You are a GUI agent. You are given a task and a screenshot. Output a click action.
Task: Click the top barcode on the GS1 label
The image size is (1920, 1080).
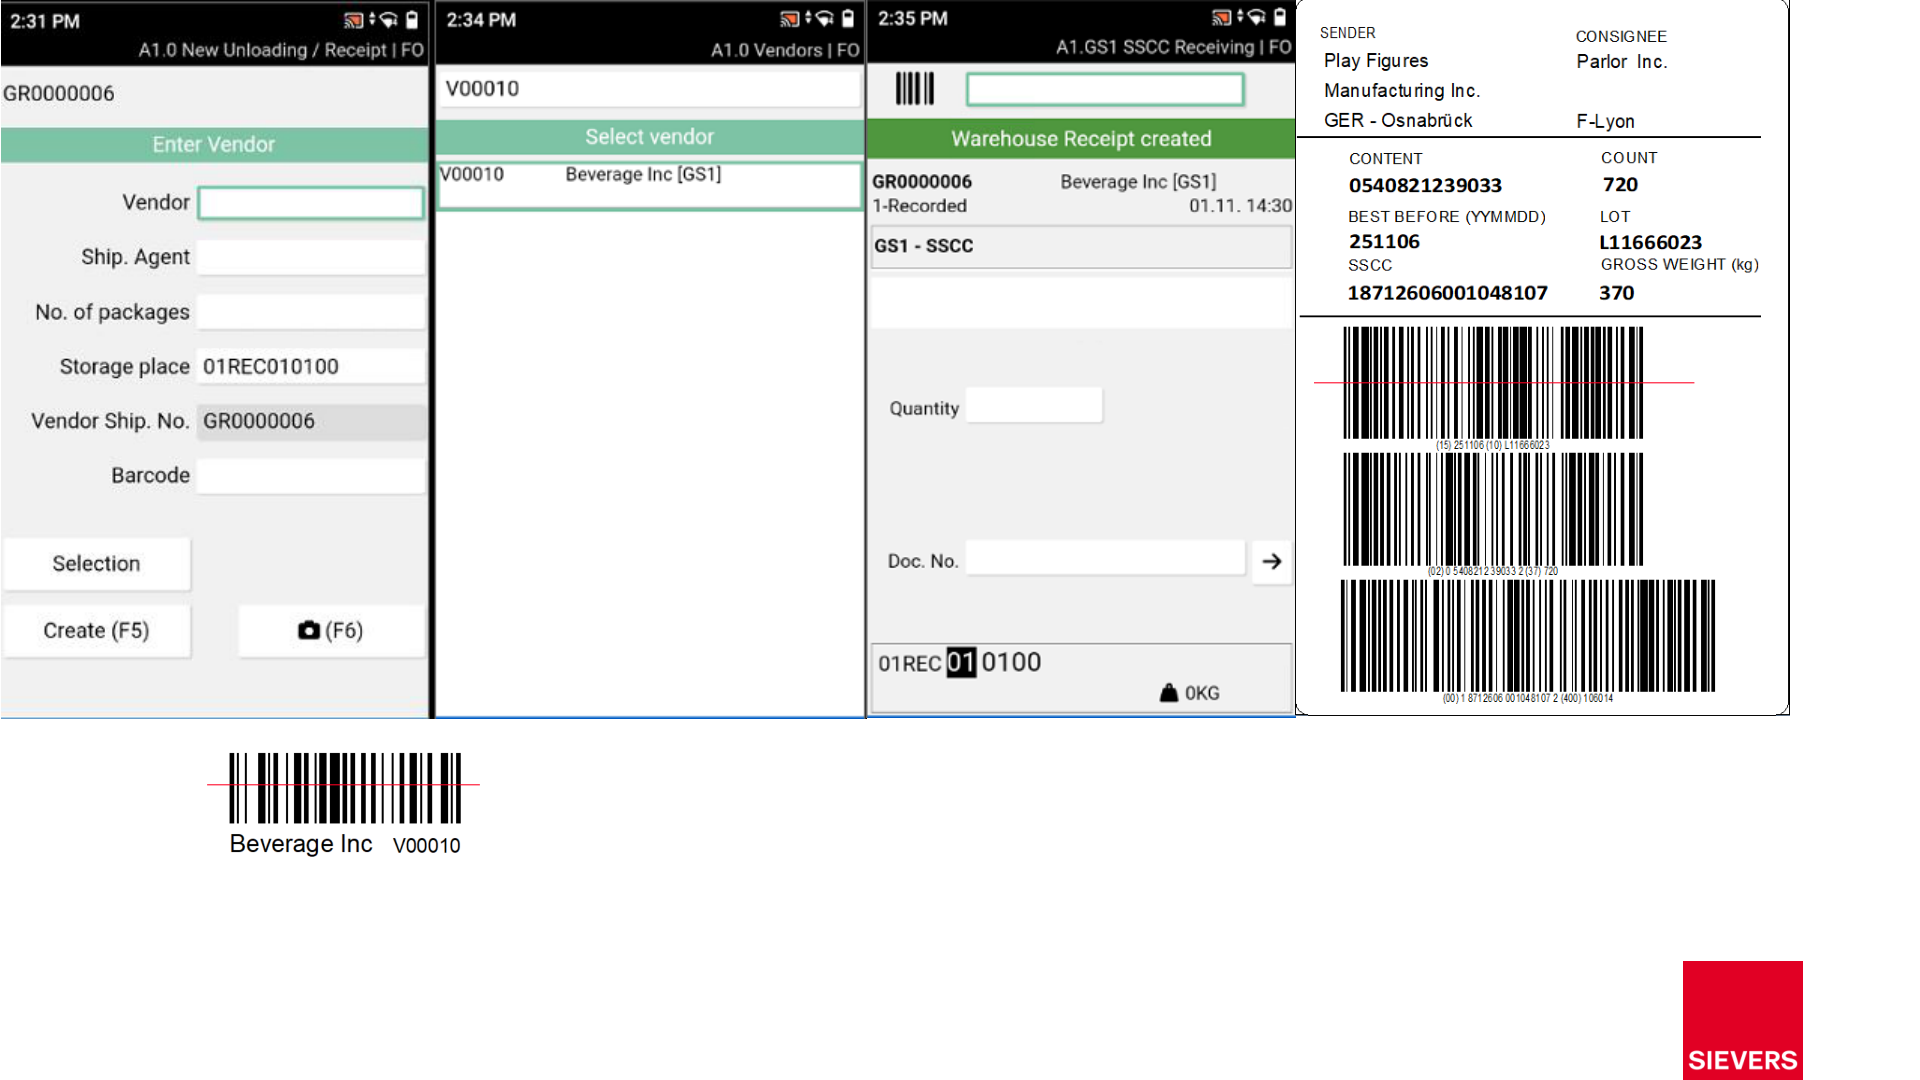1493,383
